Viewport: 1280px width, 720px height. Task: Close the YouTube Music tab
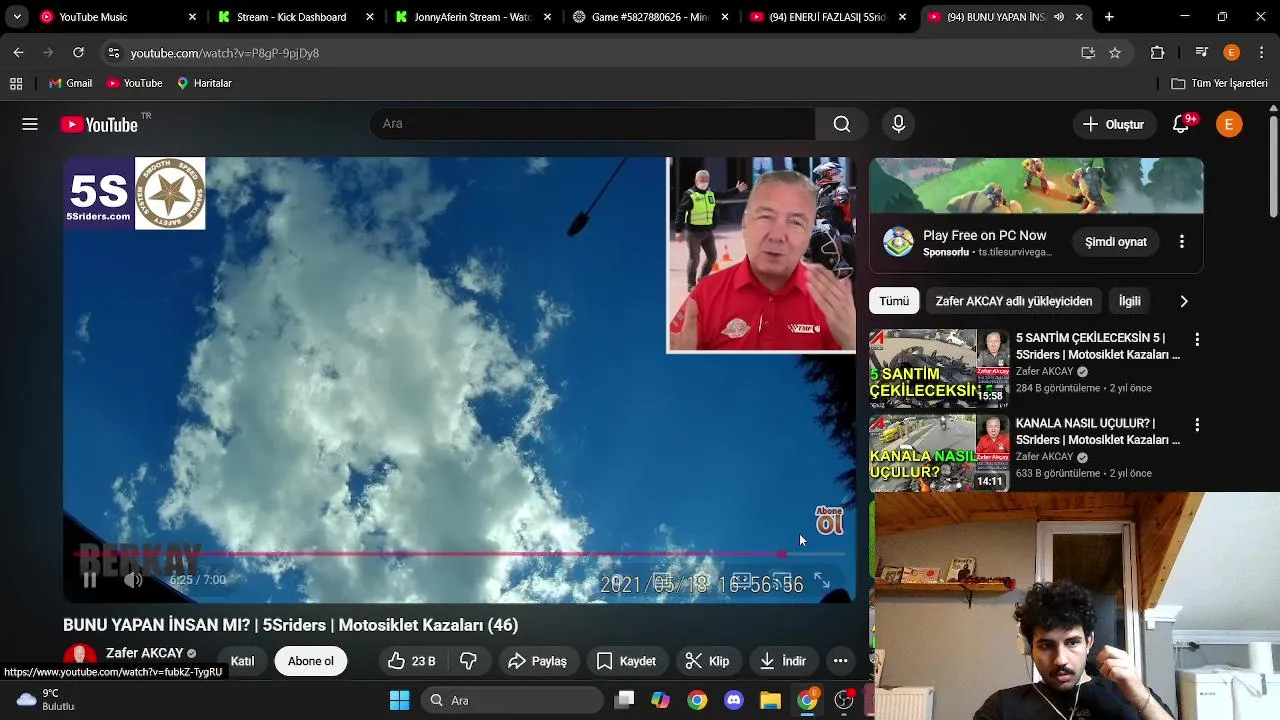click(193, 17)
